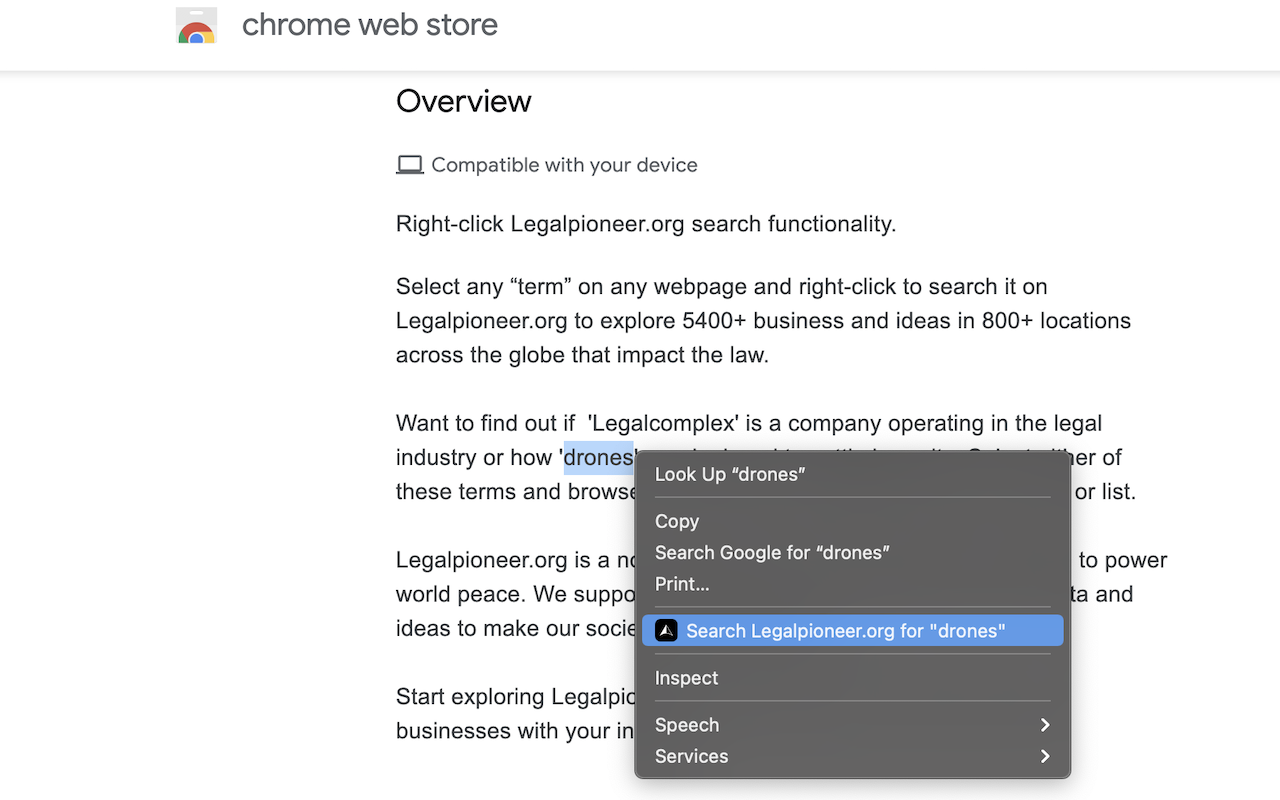Click the Speech menu entry
1280x800 pixels.
pyautogui.click(x=686, y=724)
